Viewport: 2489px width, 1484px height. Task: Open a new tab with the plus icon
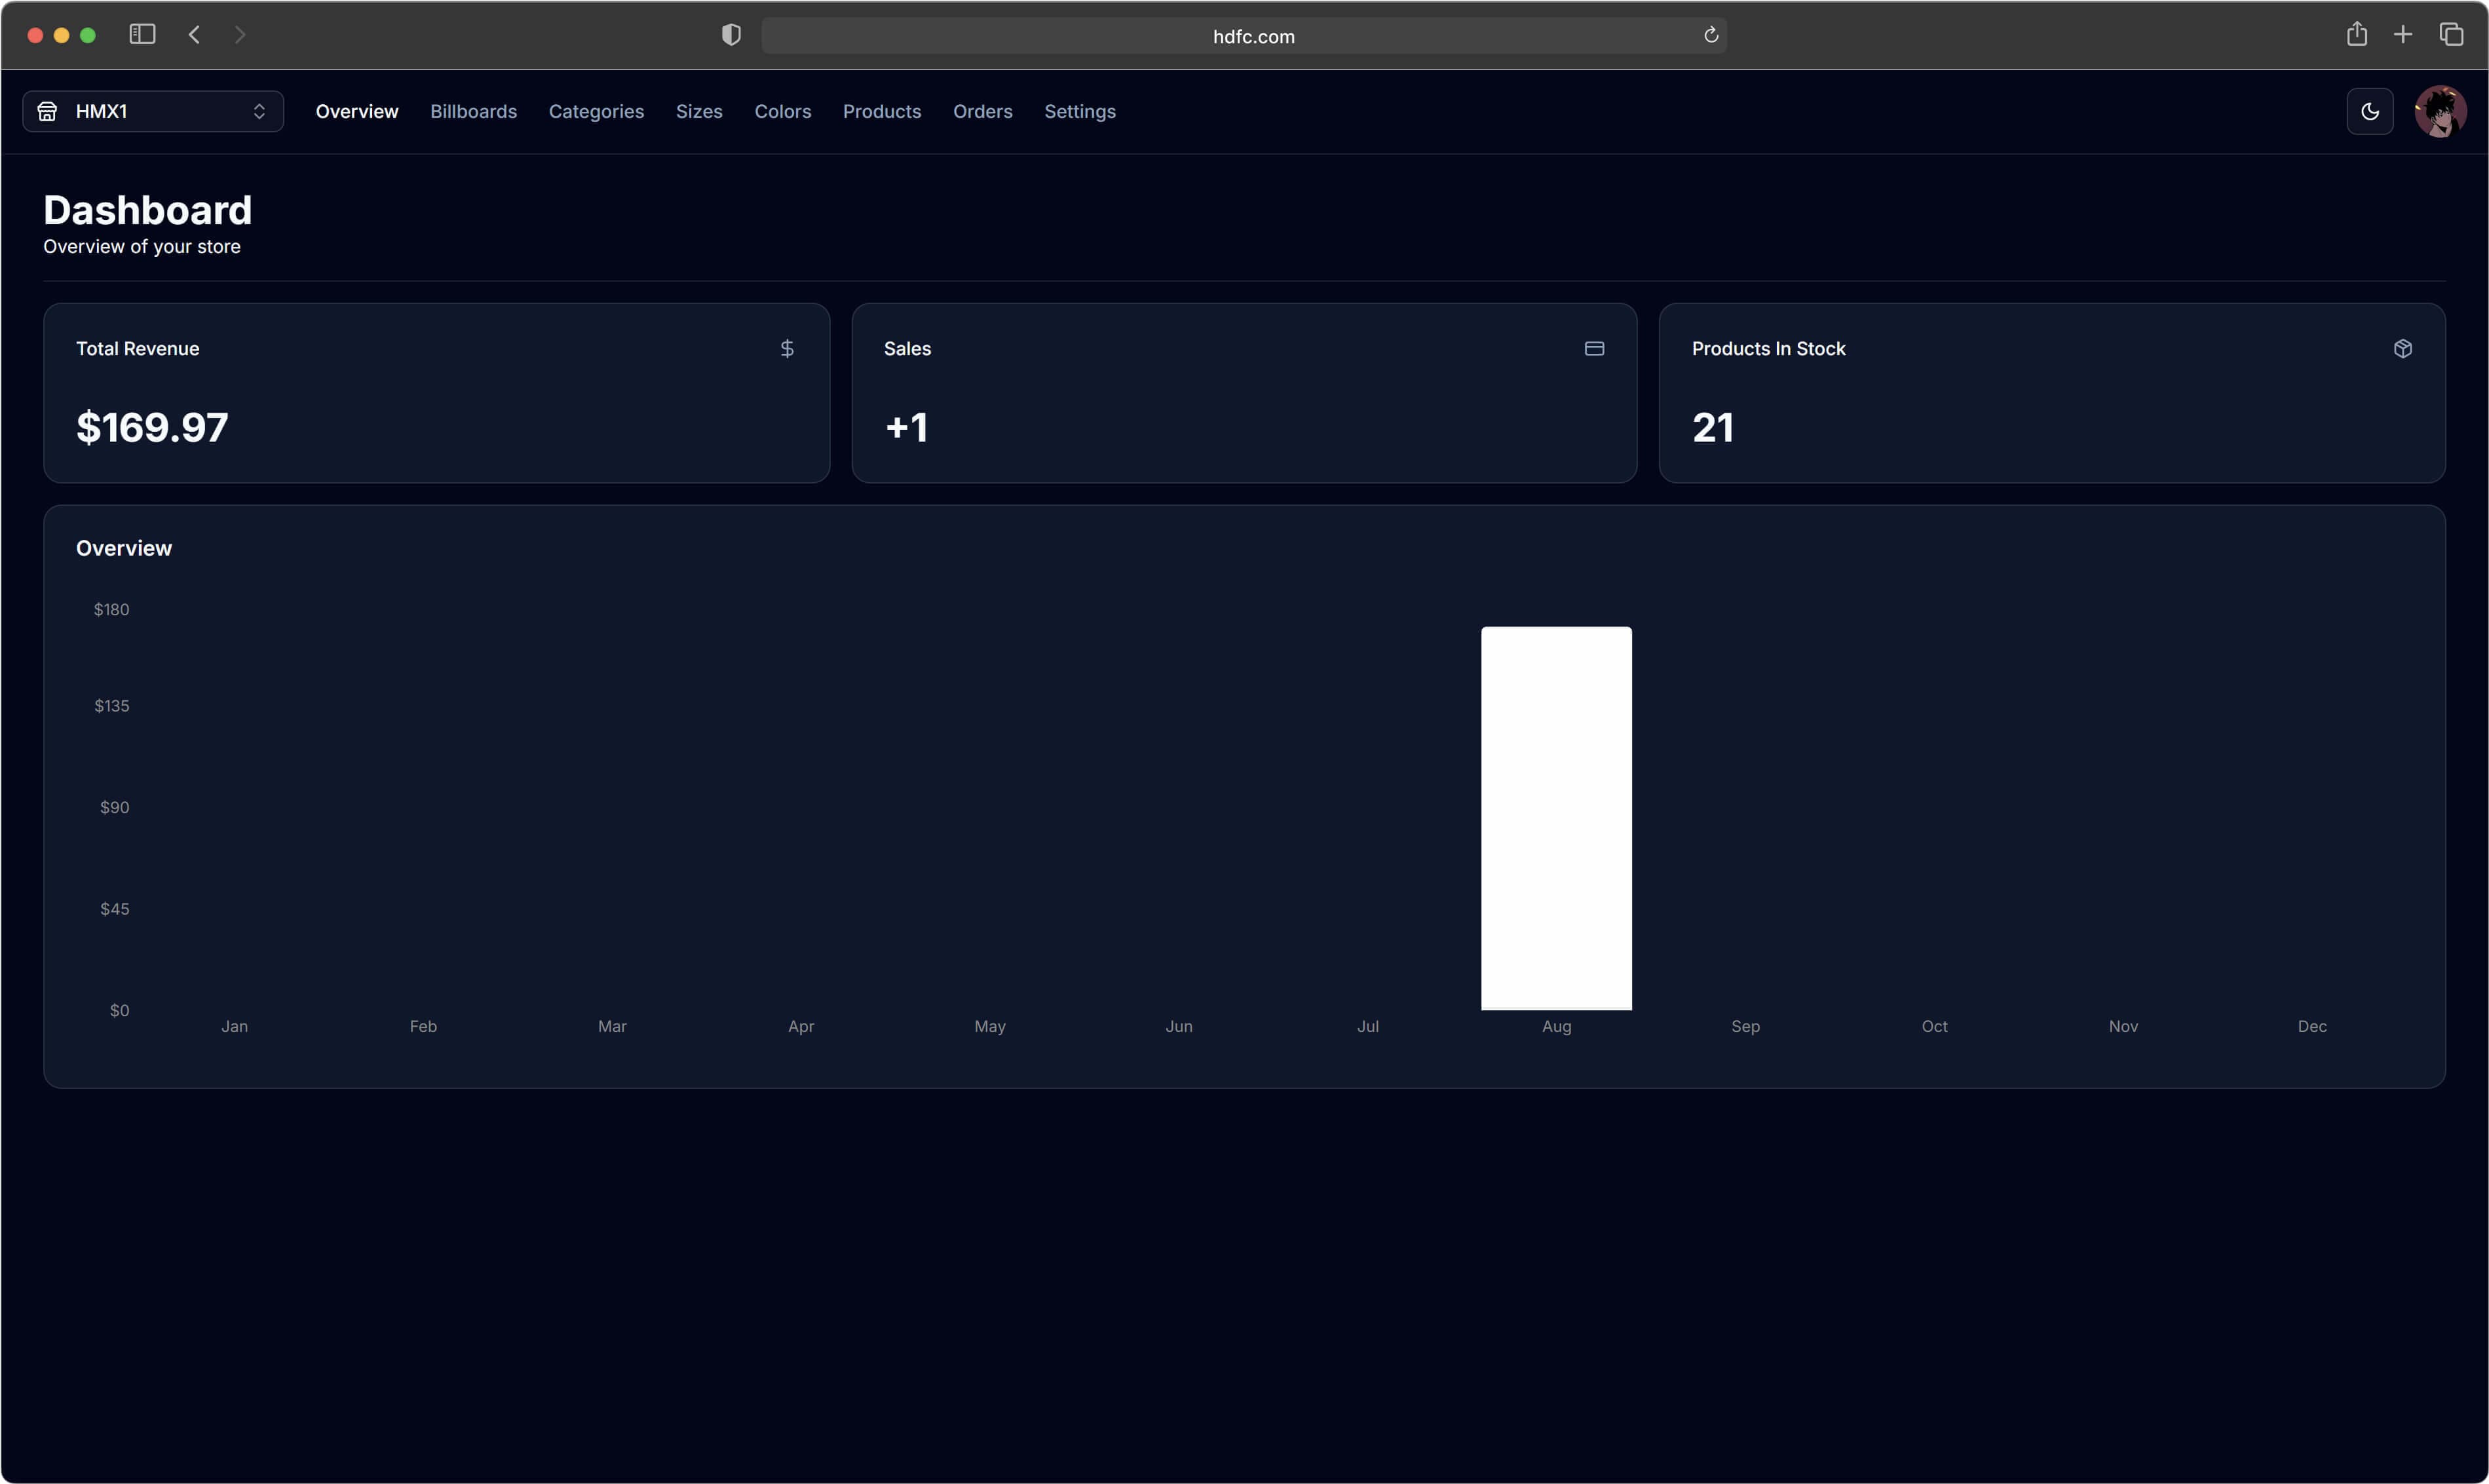(2403, 34)
